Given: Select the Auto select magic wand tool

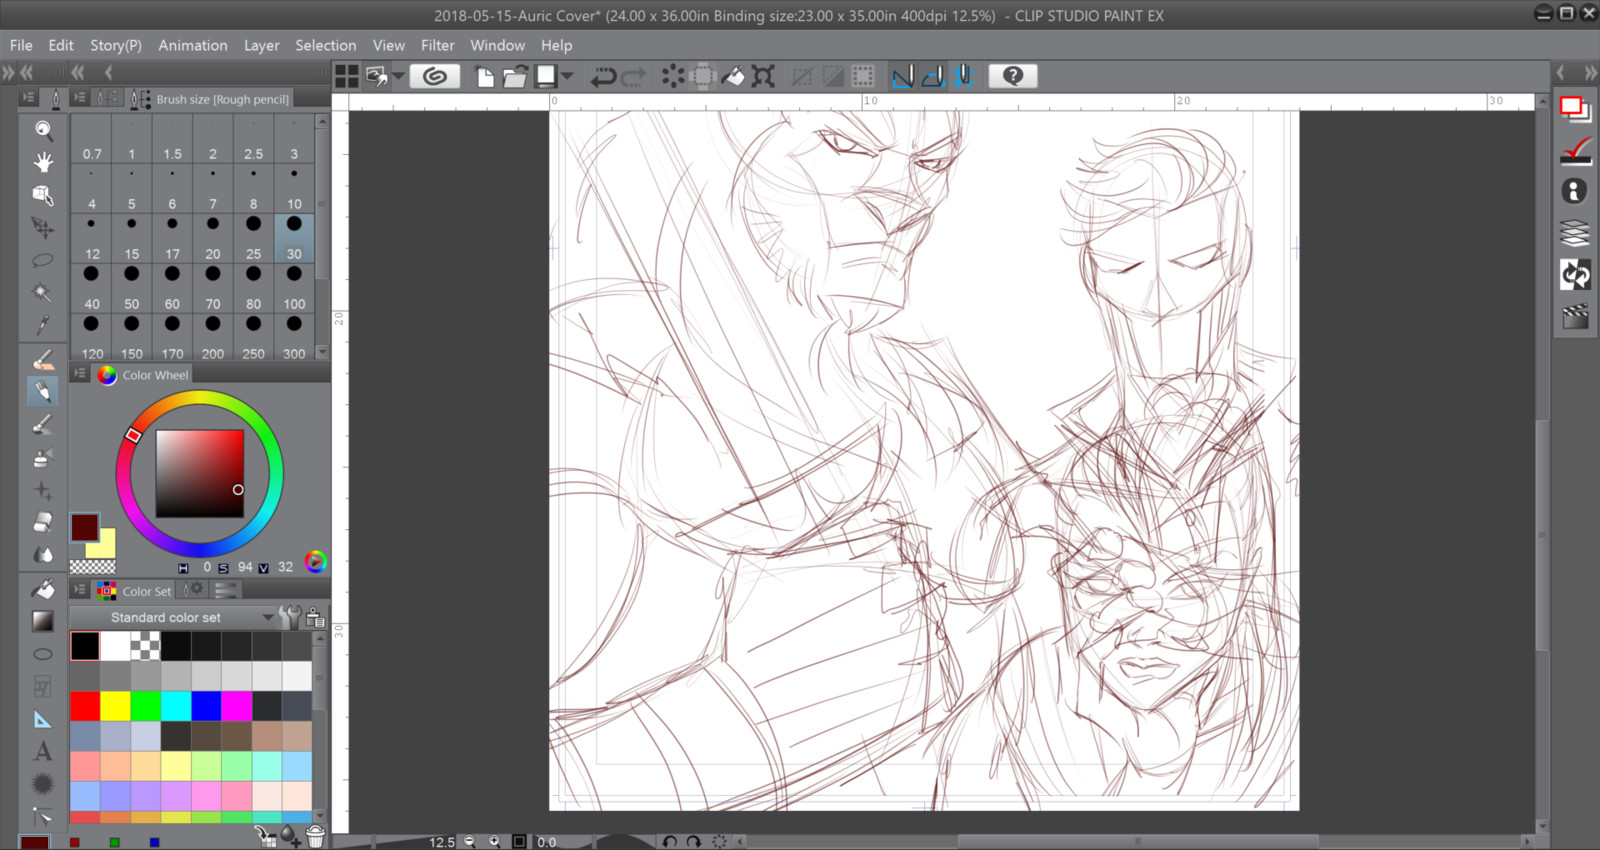Looking at the screenshot, I should point(43,292).
